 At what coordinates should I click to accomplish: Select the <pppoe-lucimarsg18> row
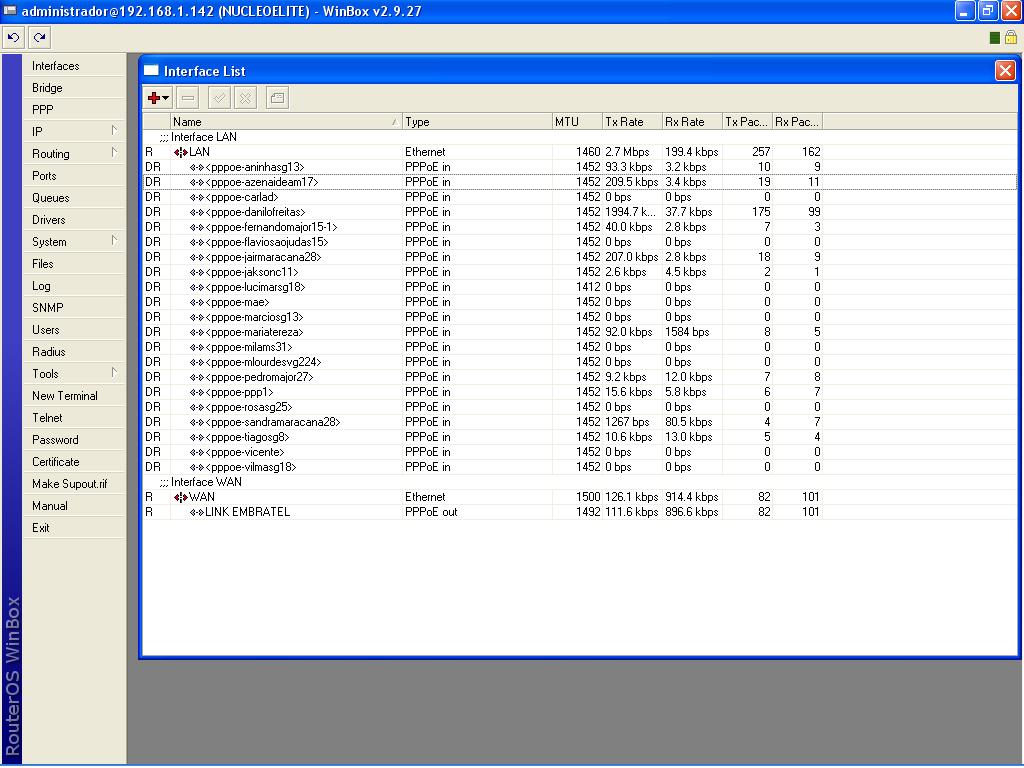(x=580, y=287)
